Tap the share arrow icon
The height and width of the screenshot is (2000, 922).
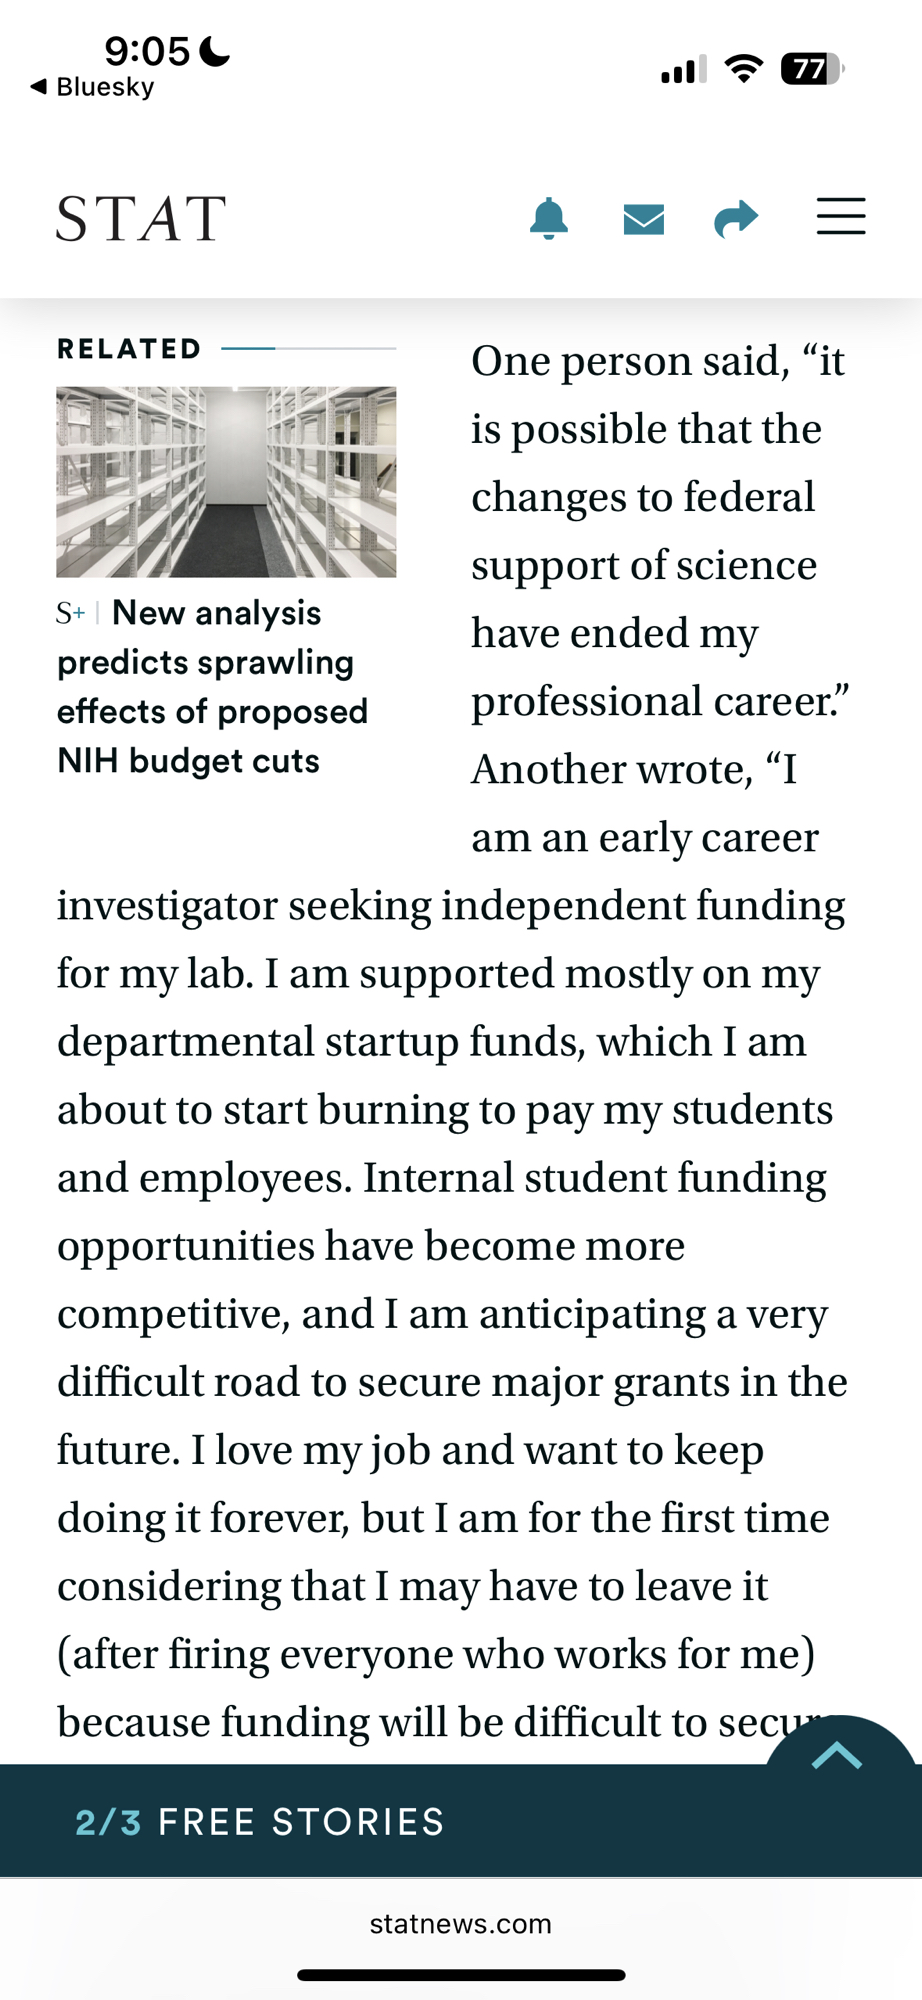736,218
